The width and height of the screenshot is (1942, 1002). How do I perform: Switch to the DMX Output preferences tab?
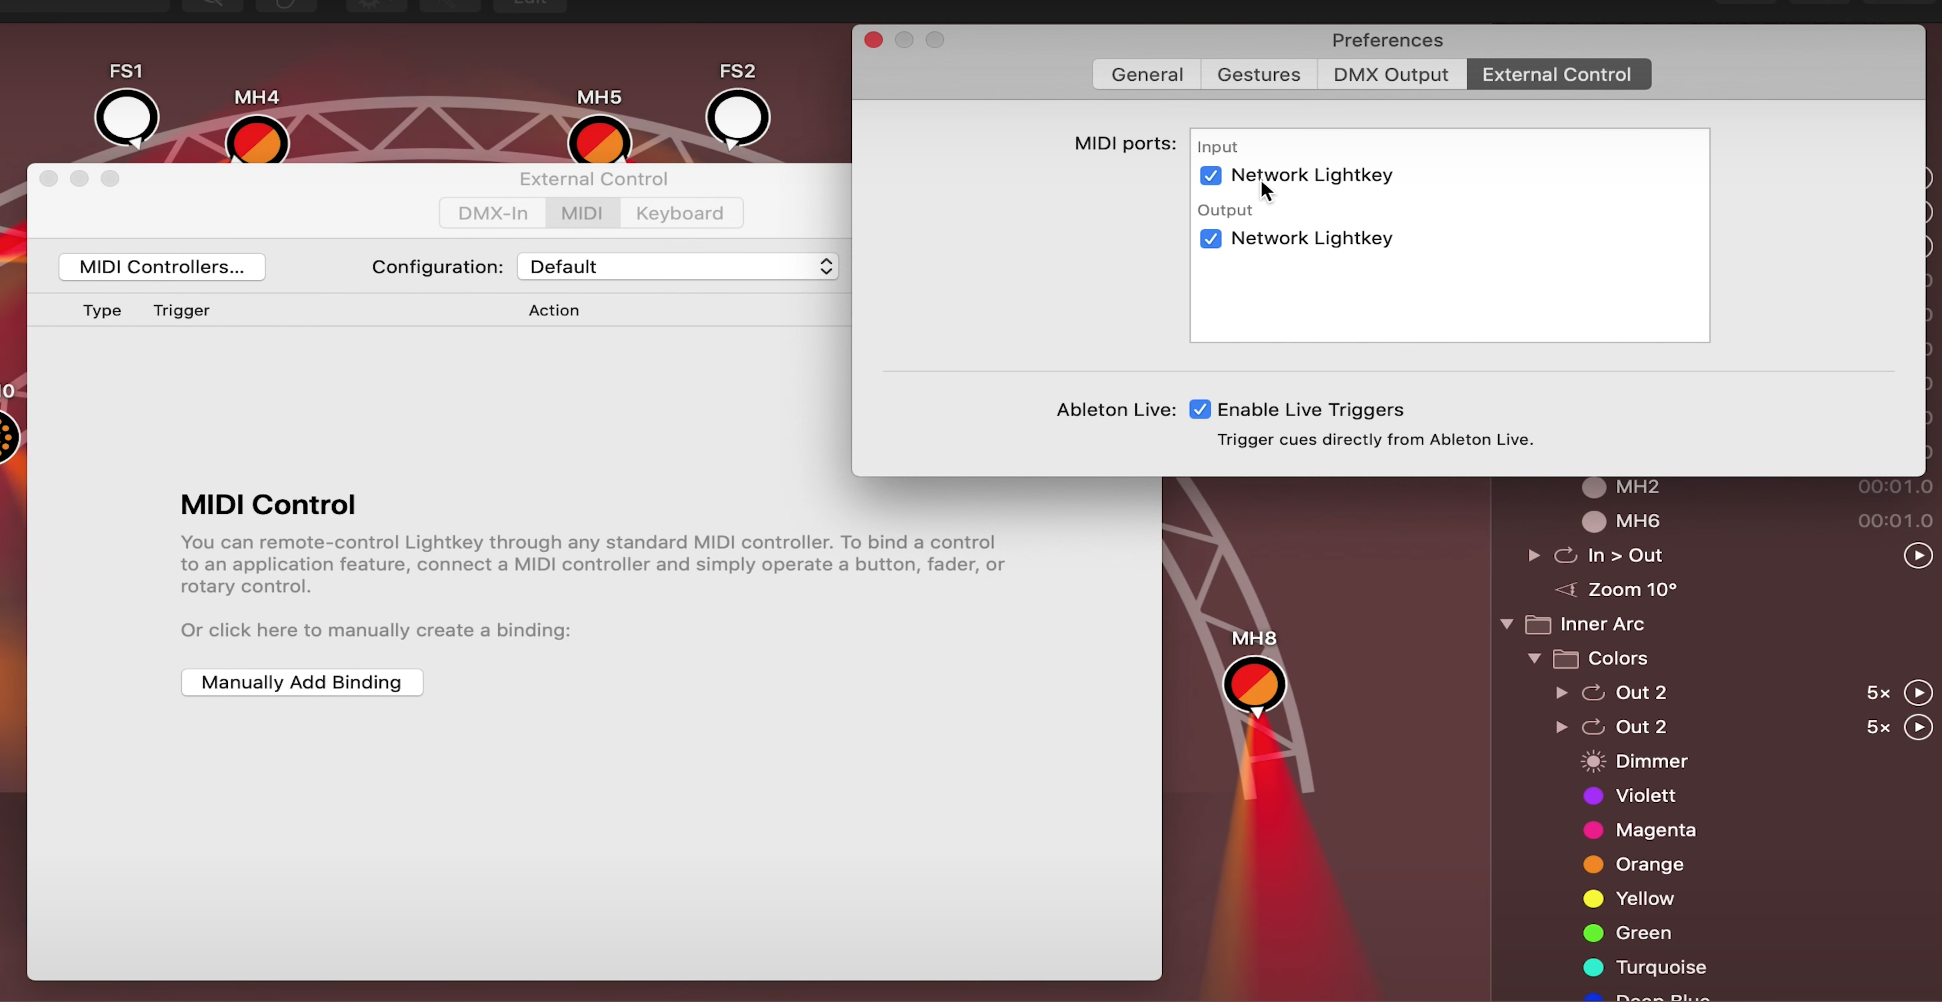(1390, 74)
